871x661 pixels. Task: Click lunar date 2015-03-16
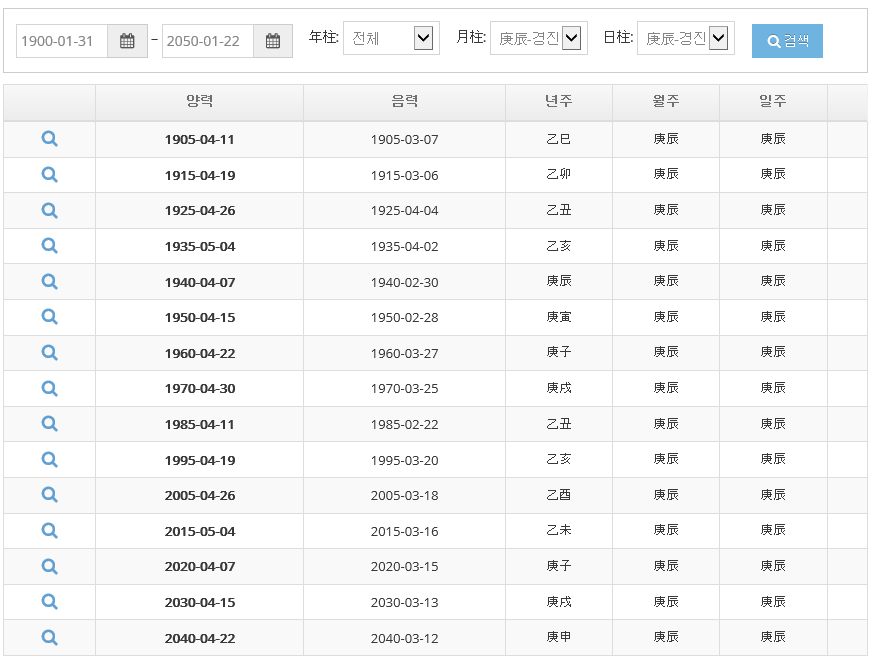click(404, 532)
